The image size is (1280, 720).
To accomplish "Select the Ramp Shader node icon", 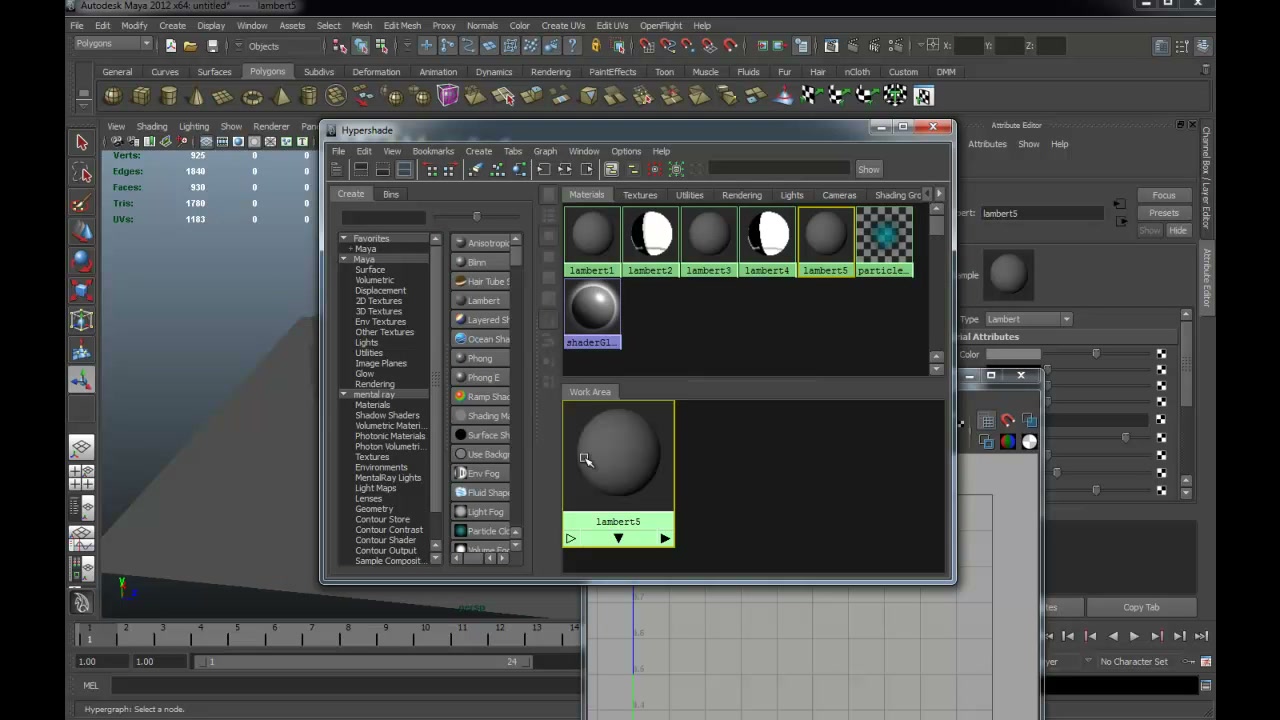I will click(460, 396).
